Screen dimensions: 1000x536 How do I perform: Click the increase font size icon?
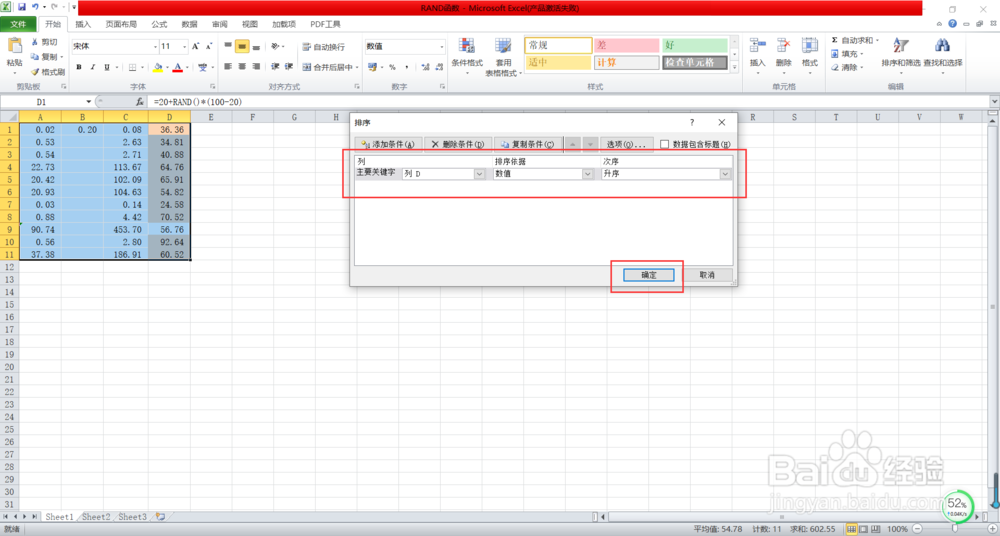(x=196, y=47)
